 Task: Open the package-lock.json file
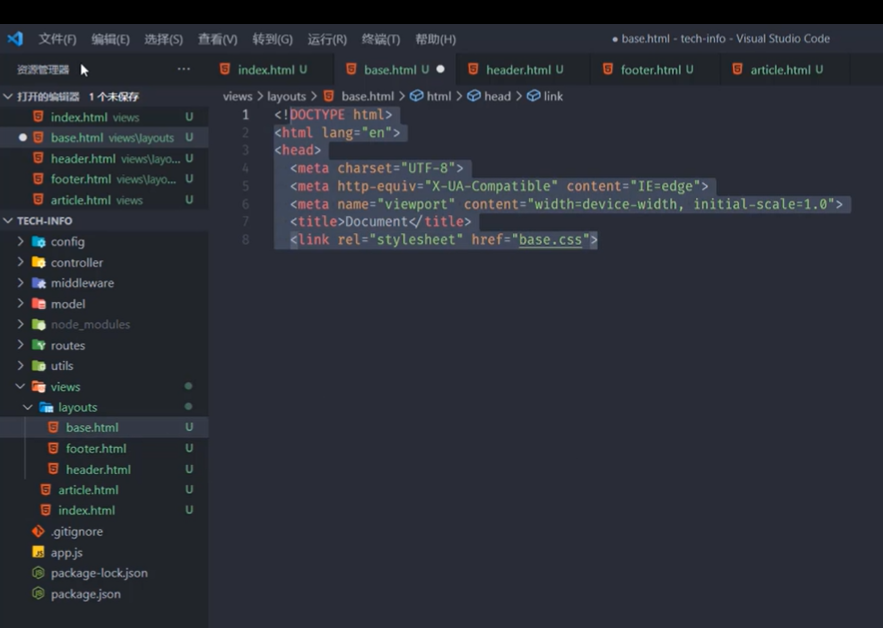click(x=104, y=573)
